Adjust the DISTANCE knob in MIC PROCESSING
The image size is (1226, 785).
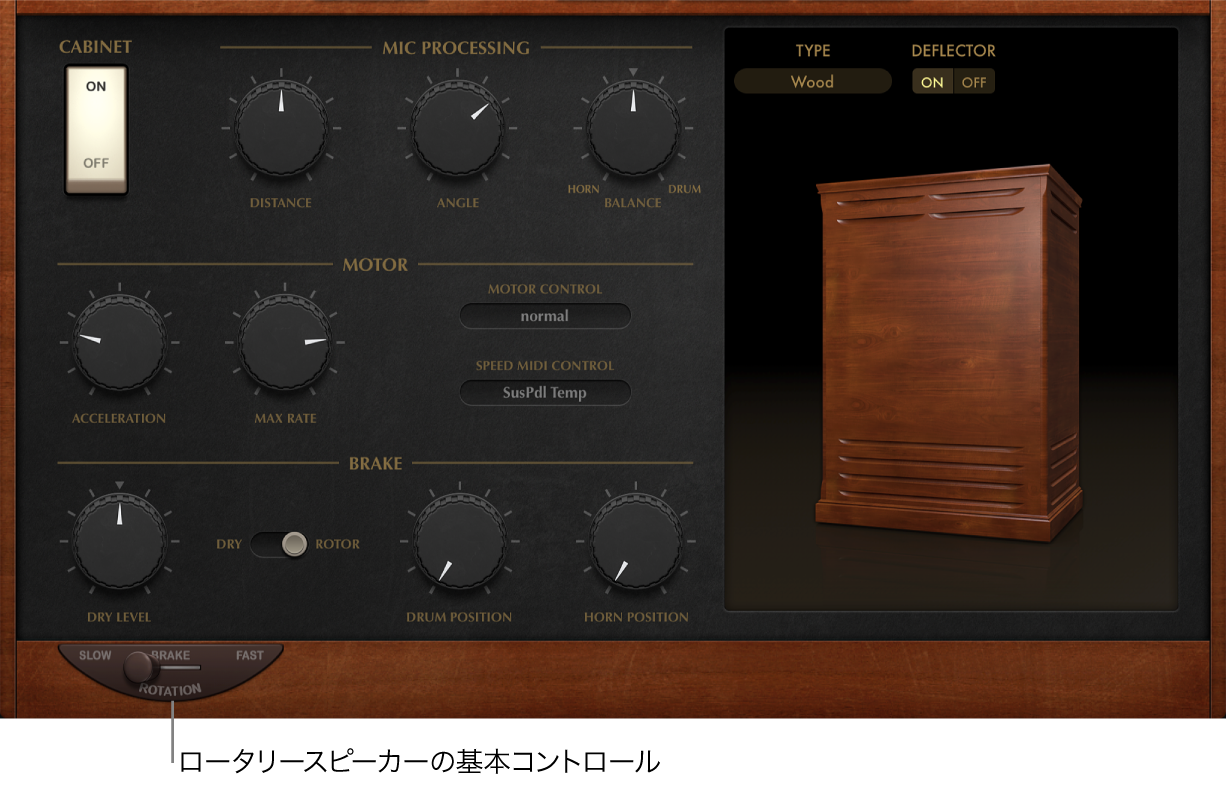(x=280, y=128)
